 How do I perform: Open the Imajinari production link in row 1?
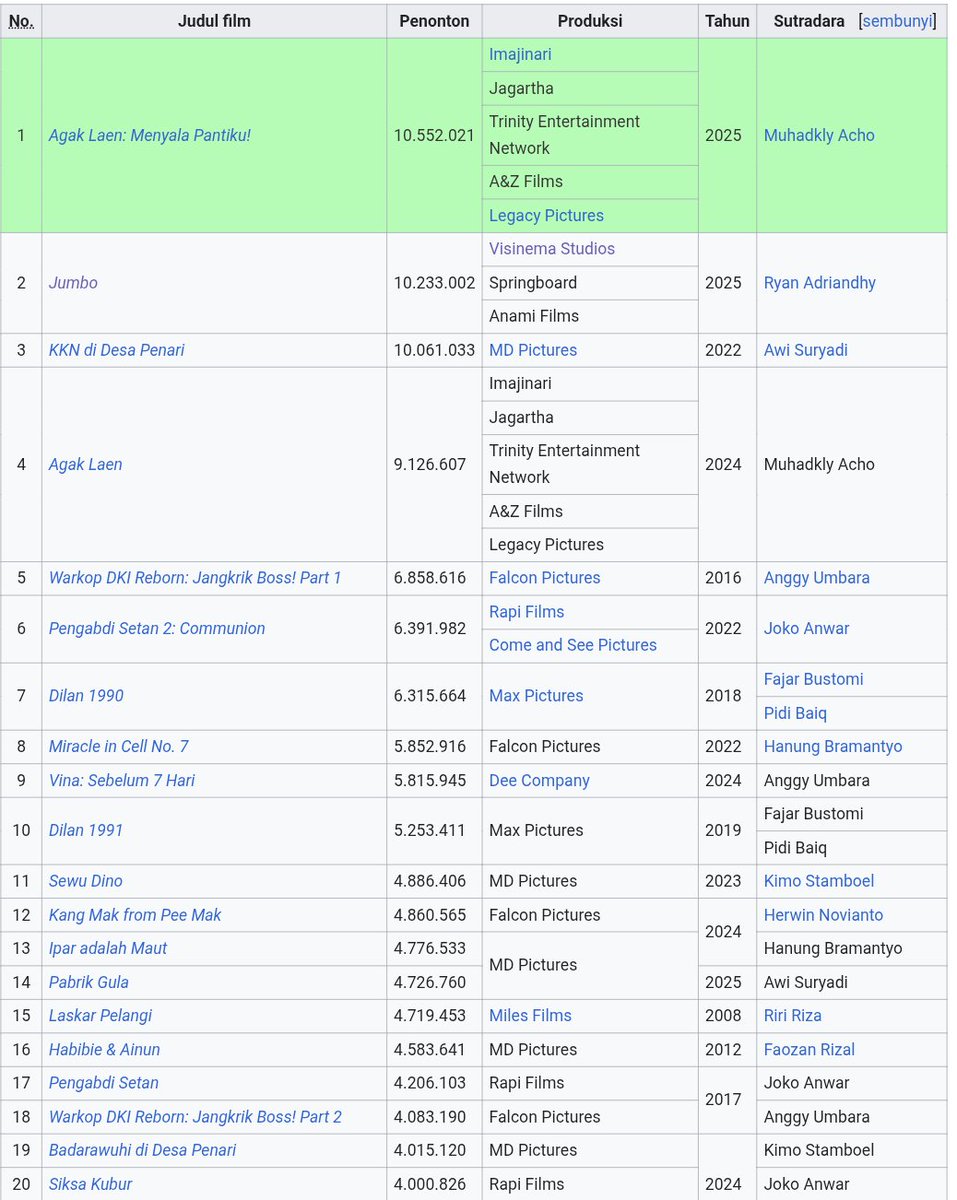(520, 55)
